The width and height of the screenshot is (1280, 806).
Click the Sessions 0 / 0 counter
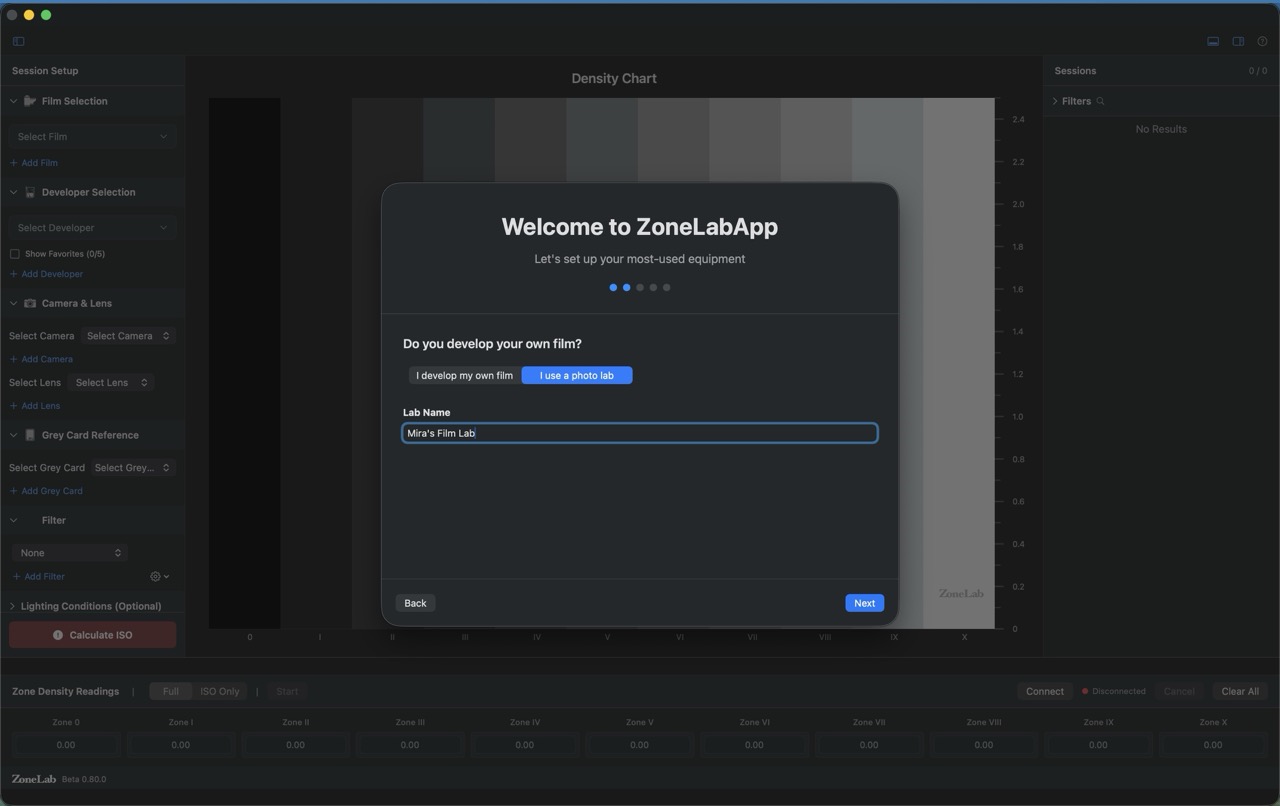1258,71
